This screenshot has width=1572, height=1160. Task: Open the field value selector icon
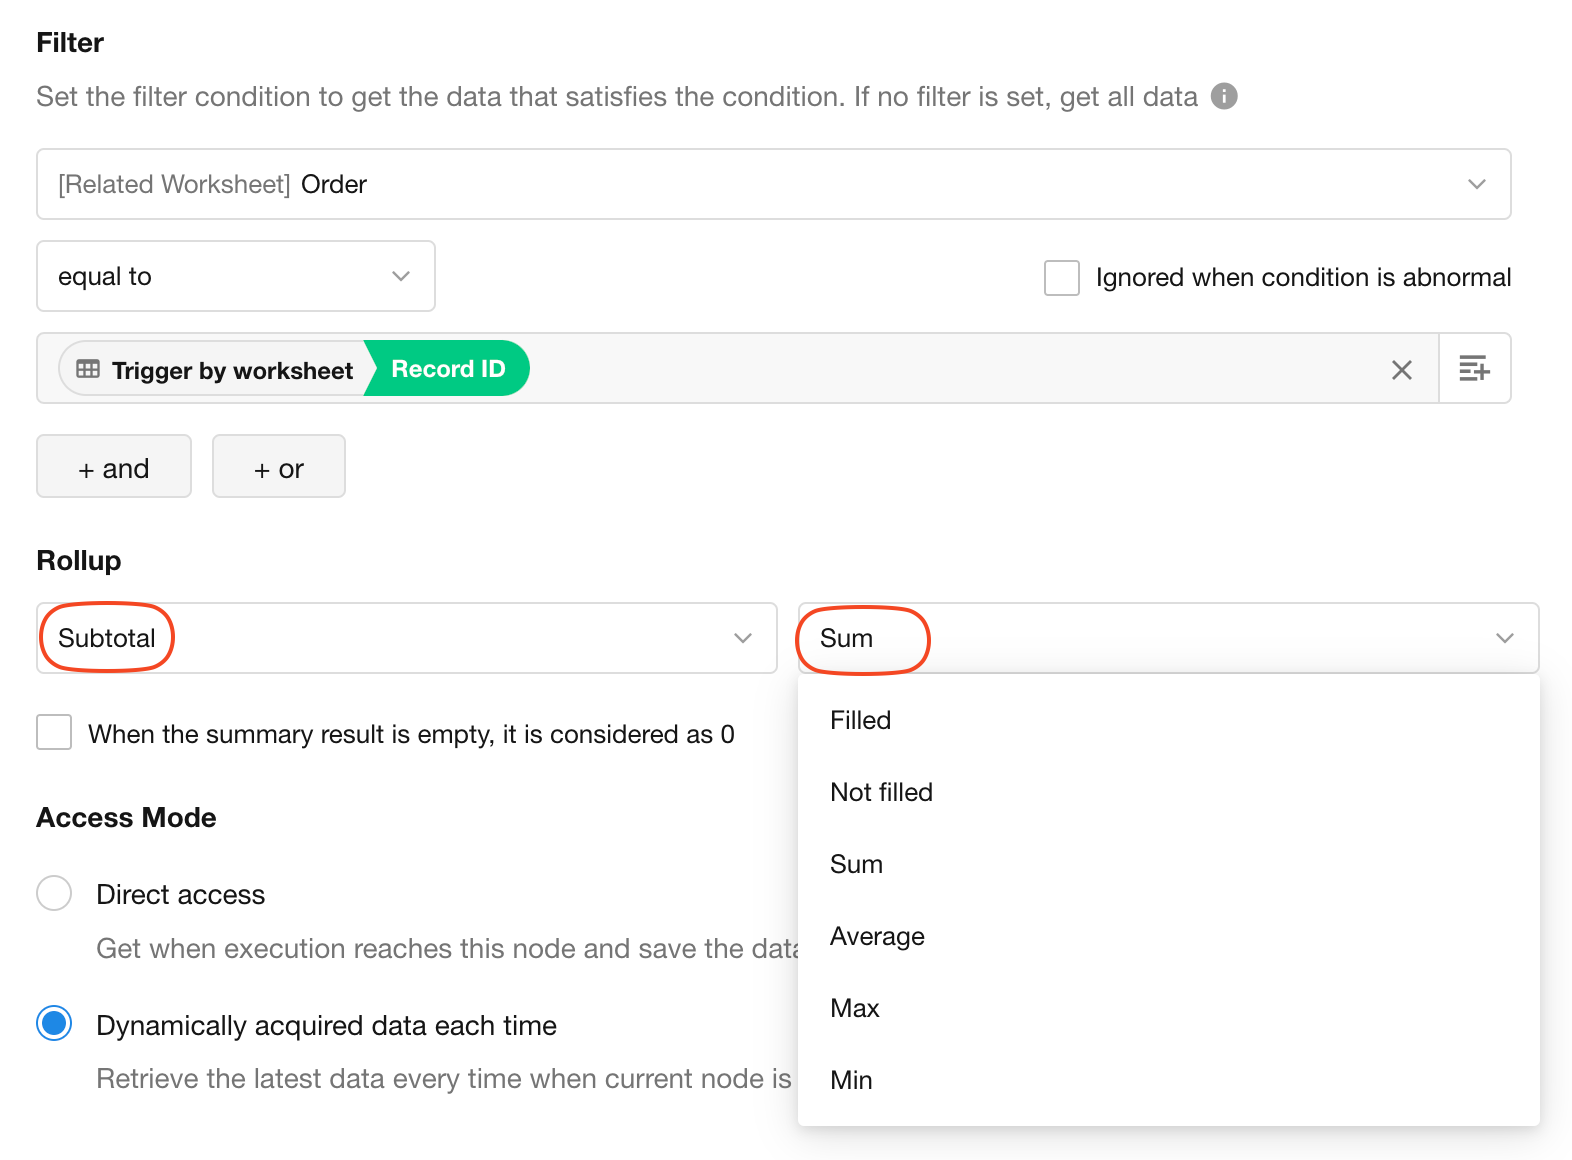coord(1474,369)
